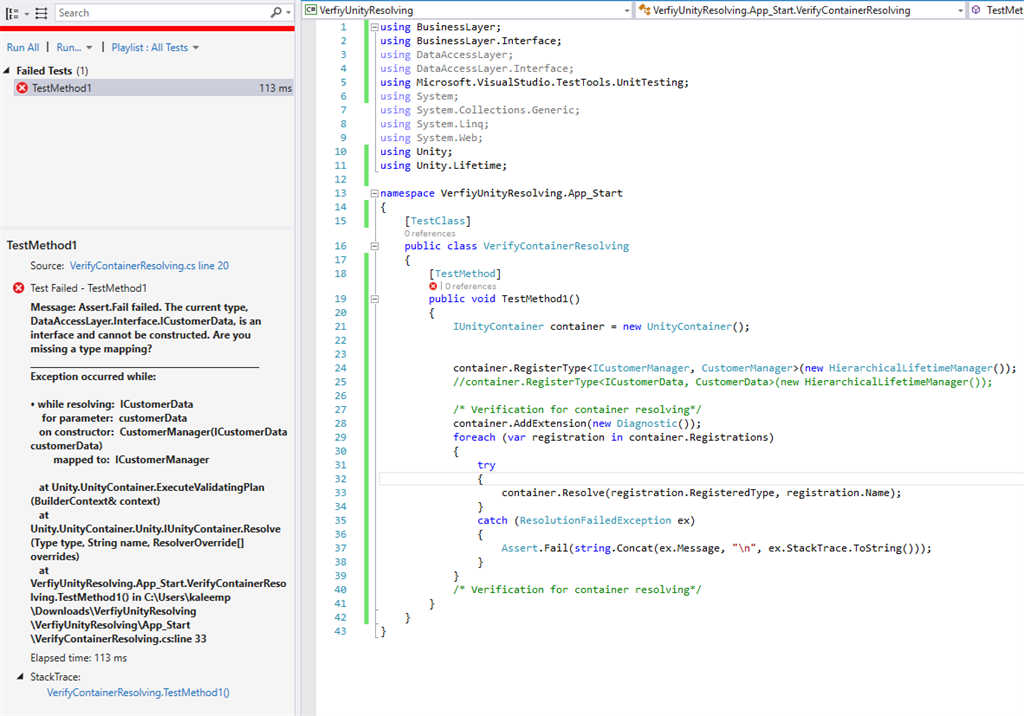
Task: Click the Run All link
Action: (23, 47)
